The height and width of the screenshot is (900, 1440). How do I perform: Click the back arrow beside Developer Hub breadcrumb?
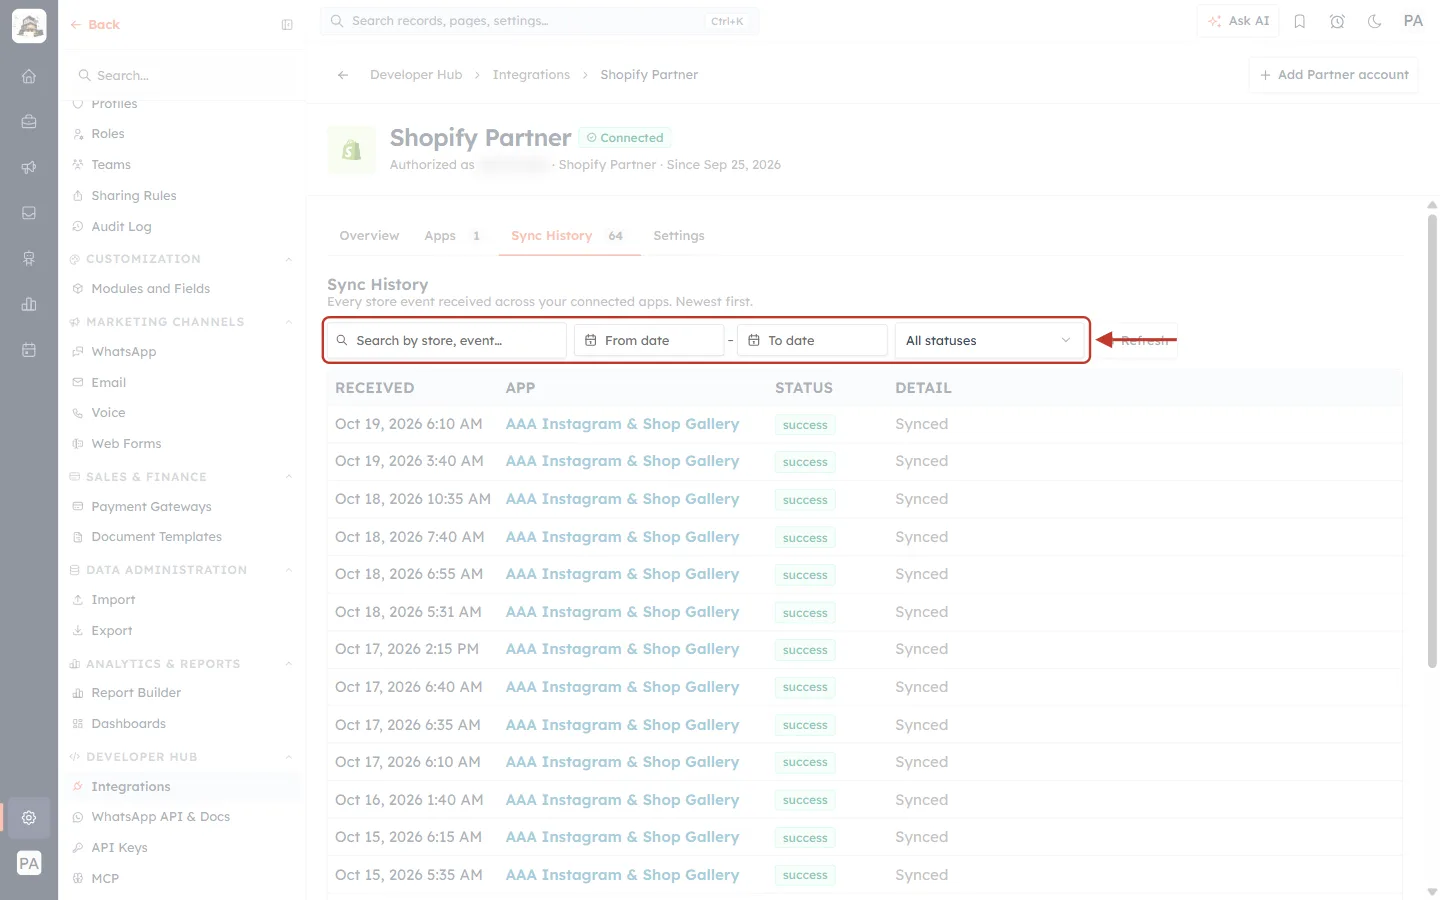click(x=343, y=75)
